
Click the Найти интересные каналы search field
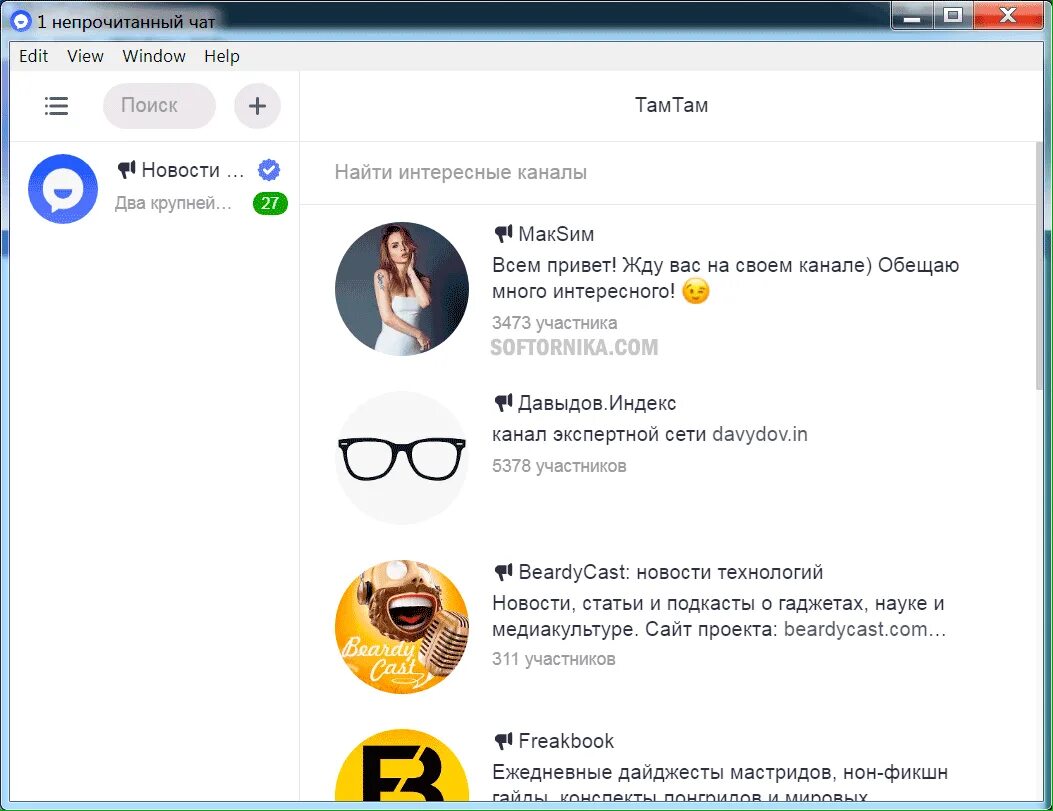tap(668, 173)
